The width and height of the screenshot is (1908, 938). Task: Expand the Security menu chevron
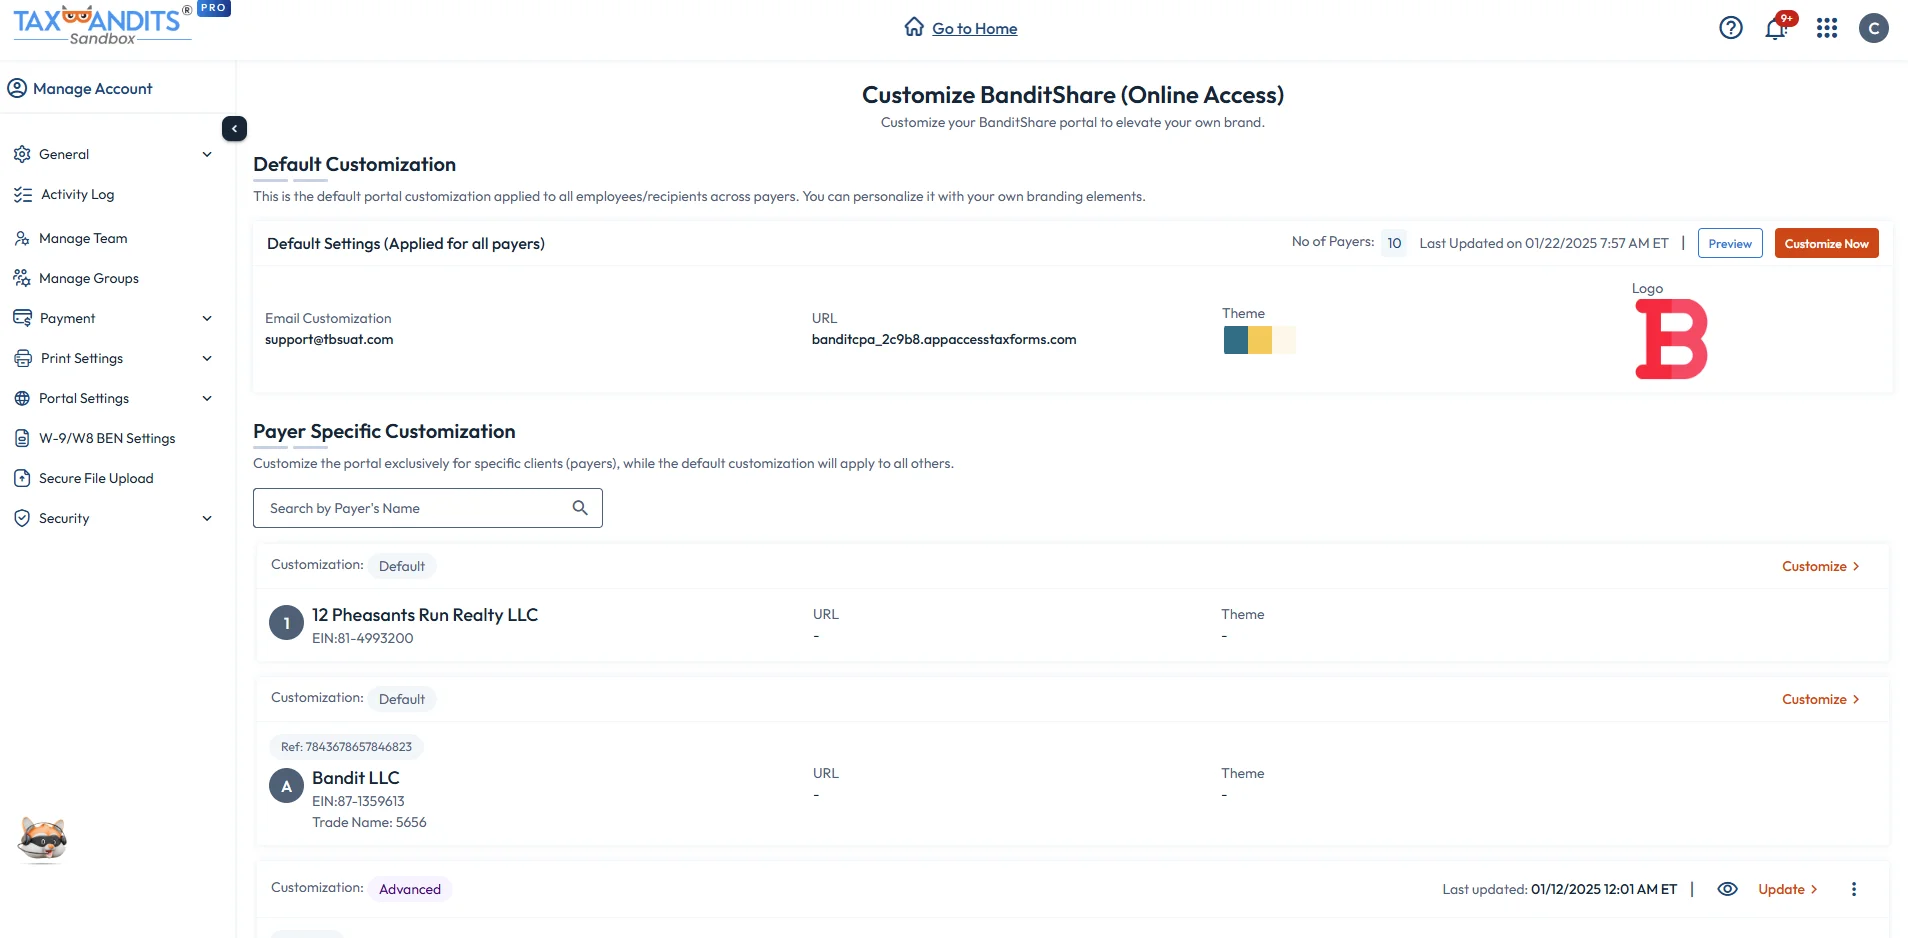point(207,518)
